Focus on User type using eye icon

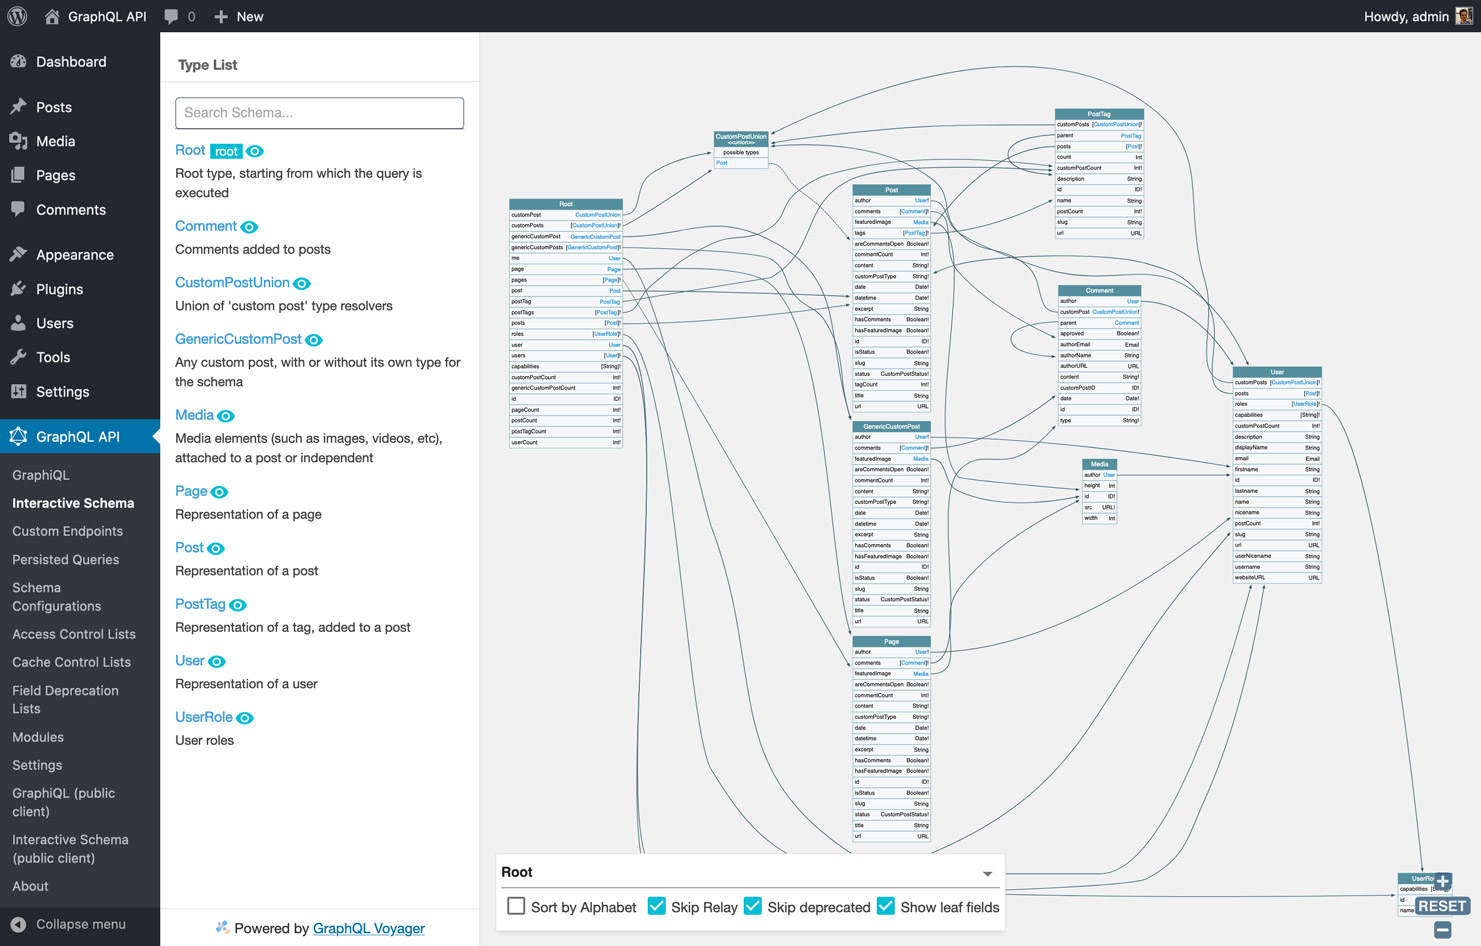(217, 662)
